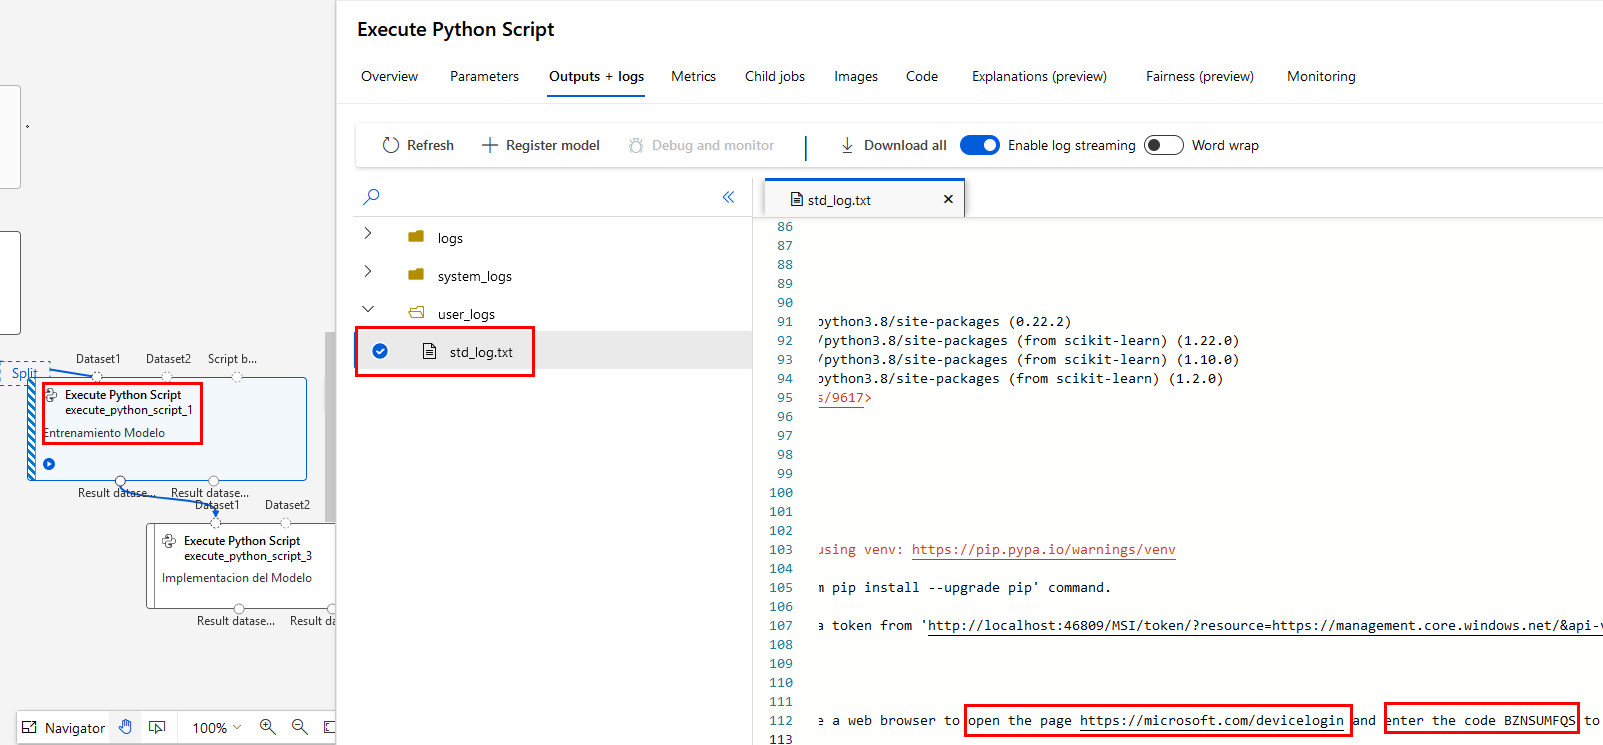Click the Refresh icon in the toolbar
The height and width of the screenshot is (745, 1603).
click(x=390, y=145)
